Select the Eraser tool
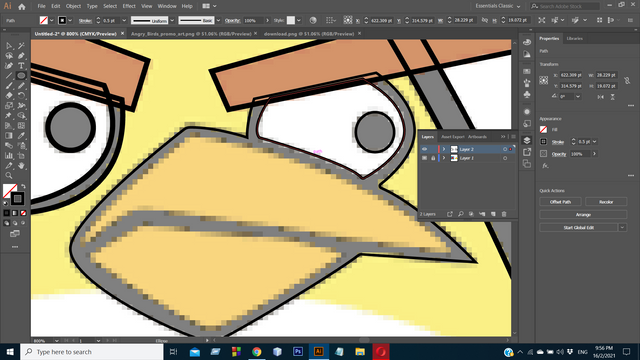This screenshot has width=640, height=360. point(9,96)
